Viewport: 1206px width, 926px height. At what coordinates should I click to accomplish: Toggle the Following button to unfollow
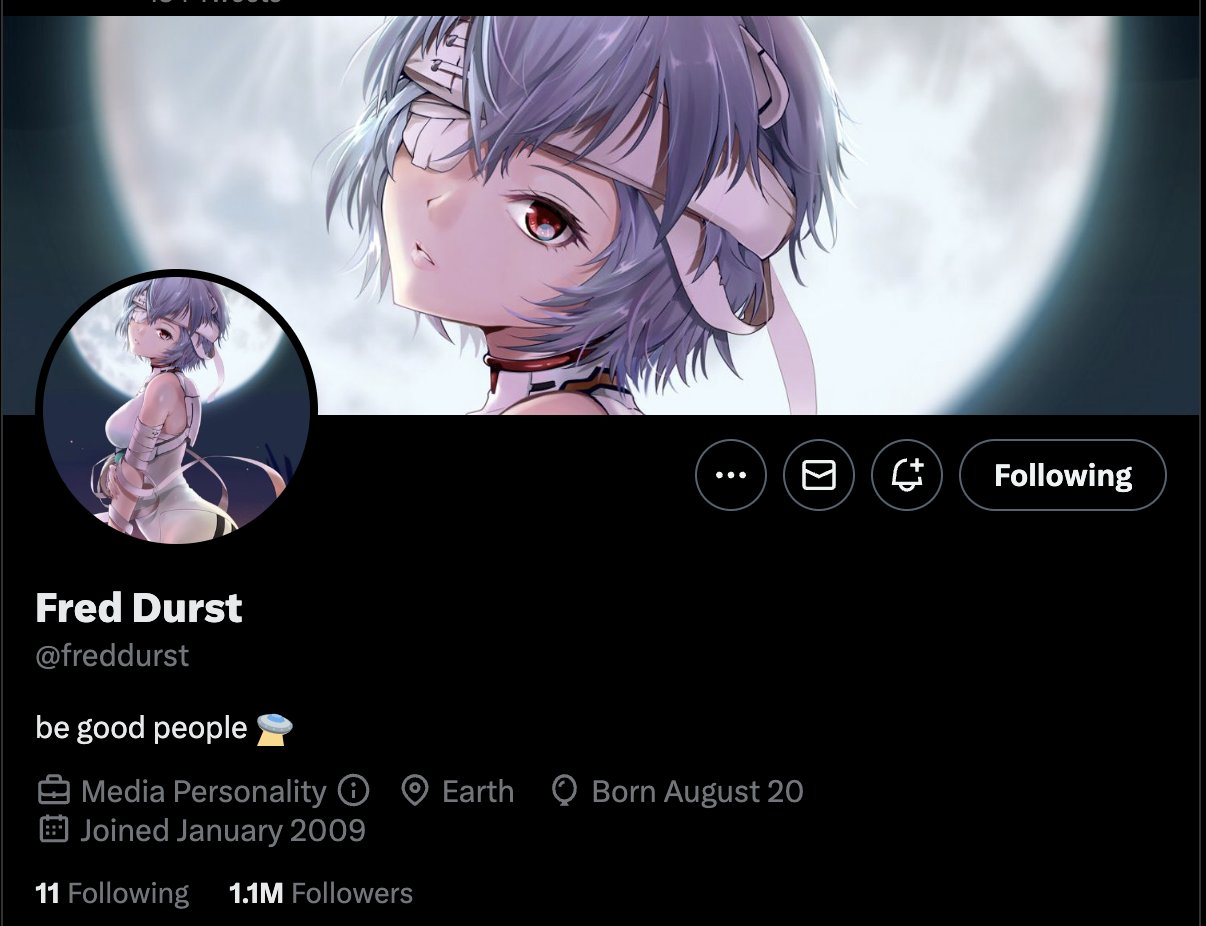(x=1062, y=475)
